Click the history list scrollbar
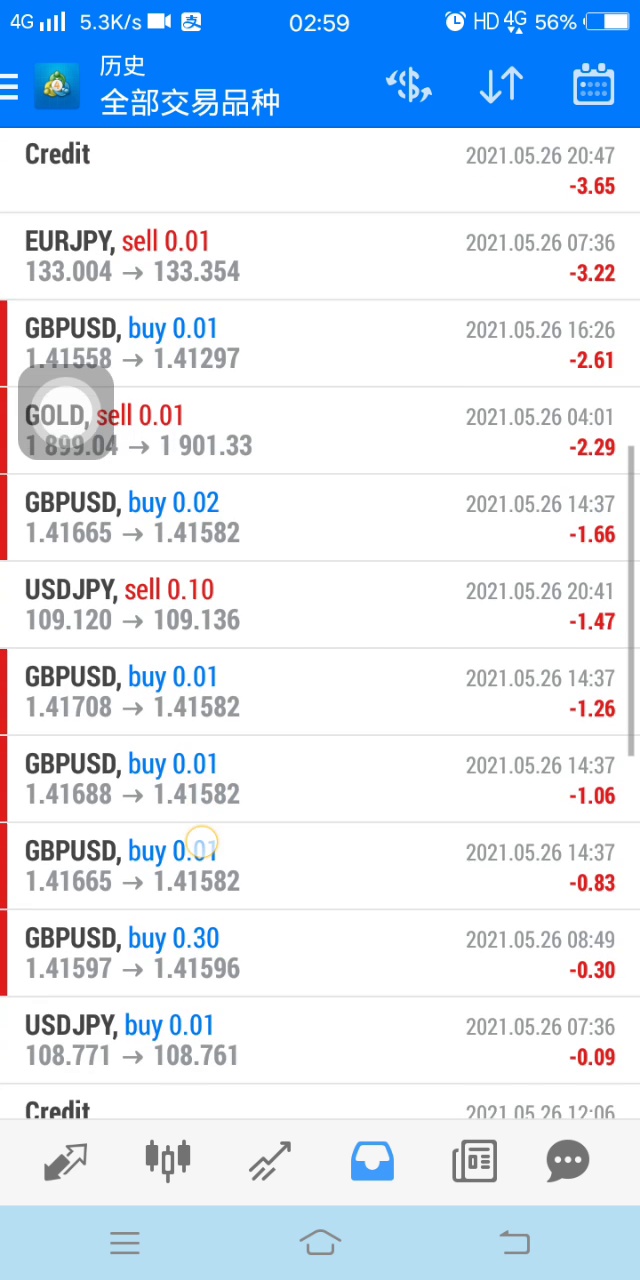This screenshot has height=1280, width=640. coord(632,600)
